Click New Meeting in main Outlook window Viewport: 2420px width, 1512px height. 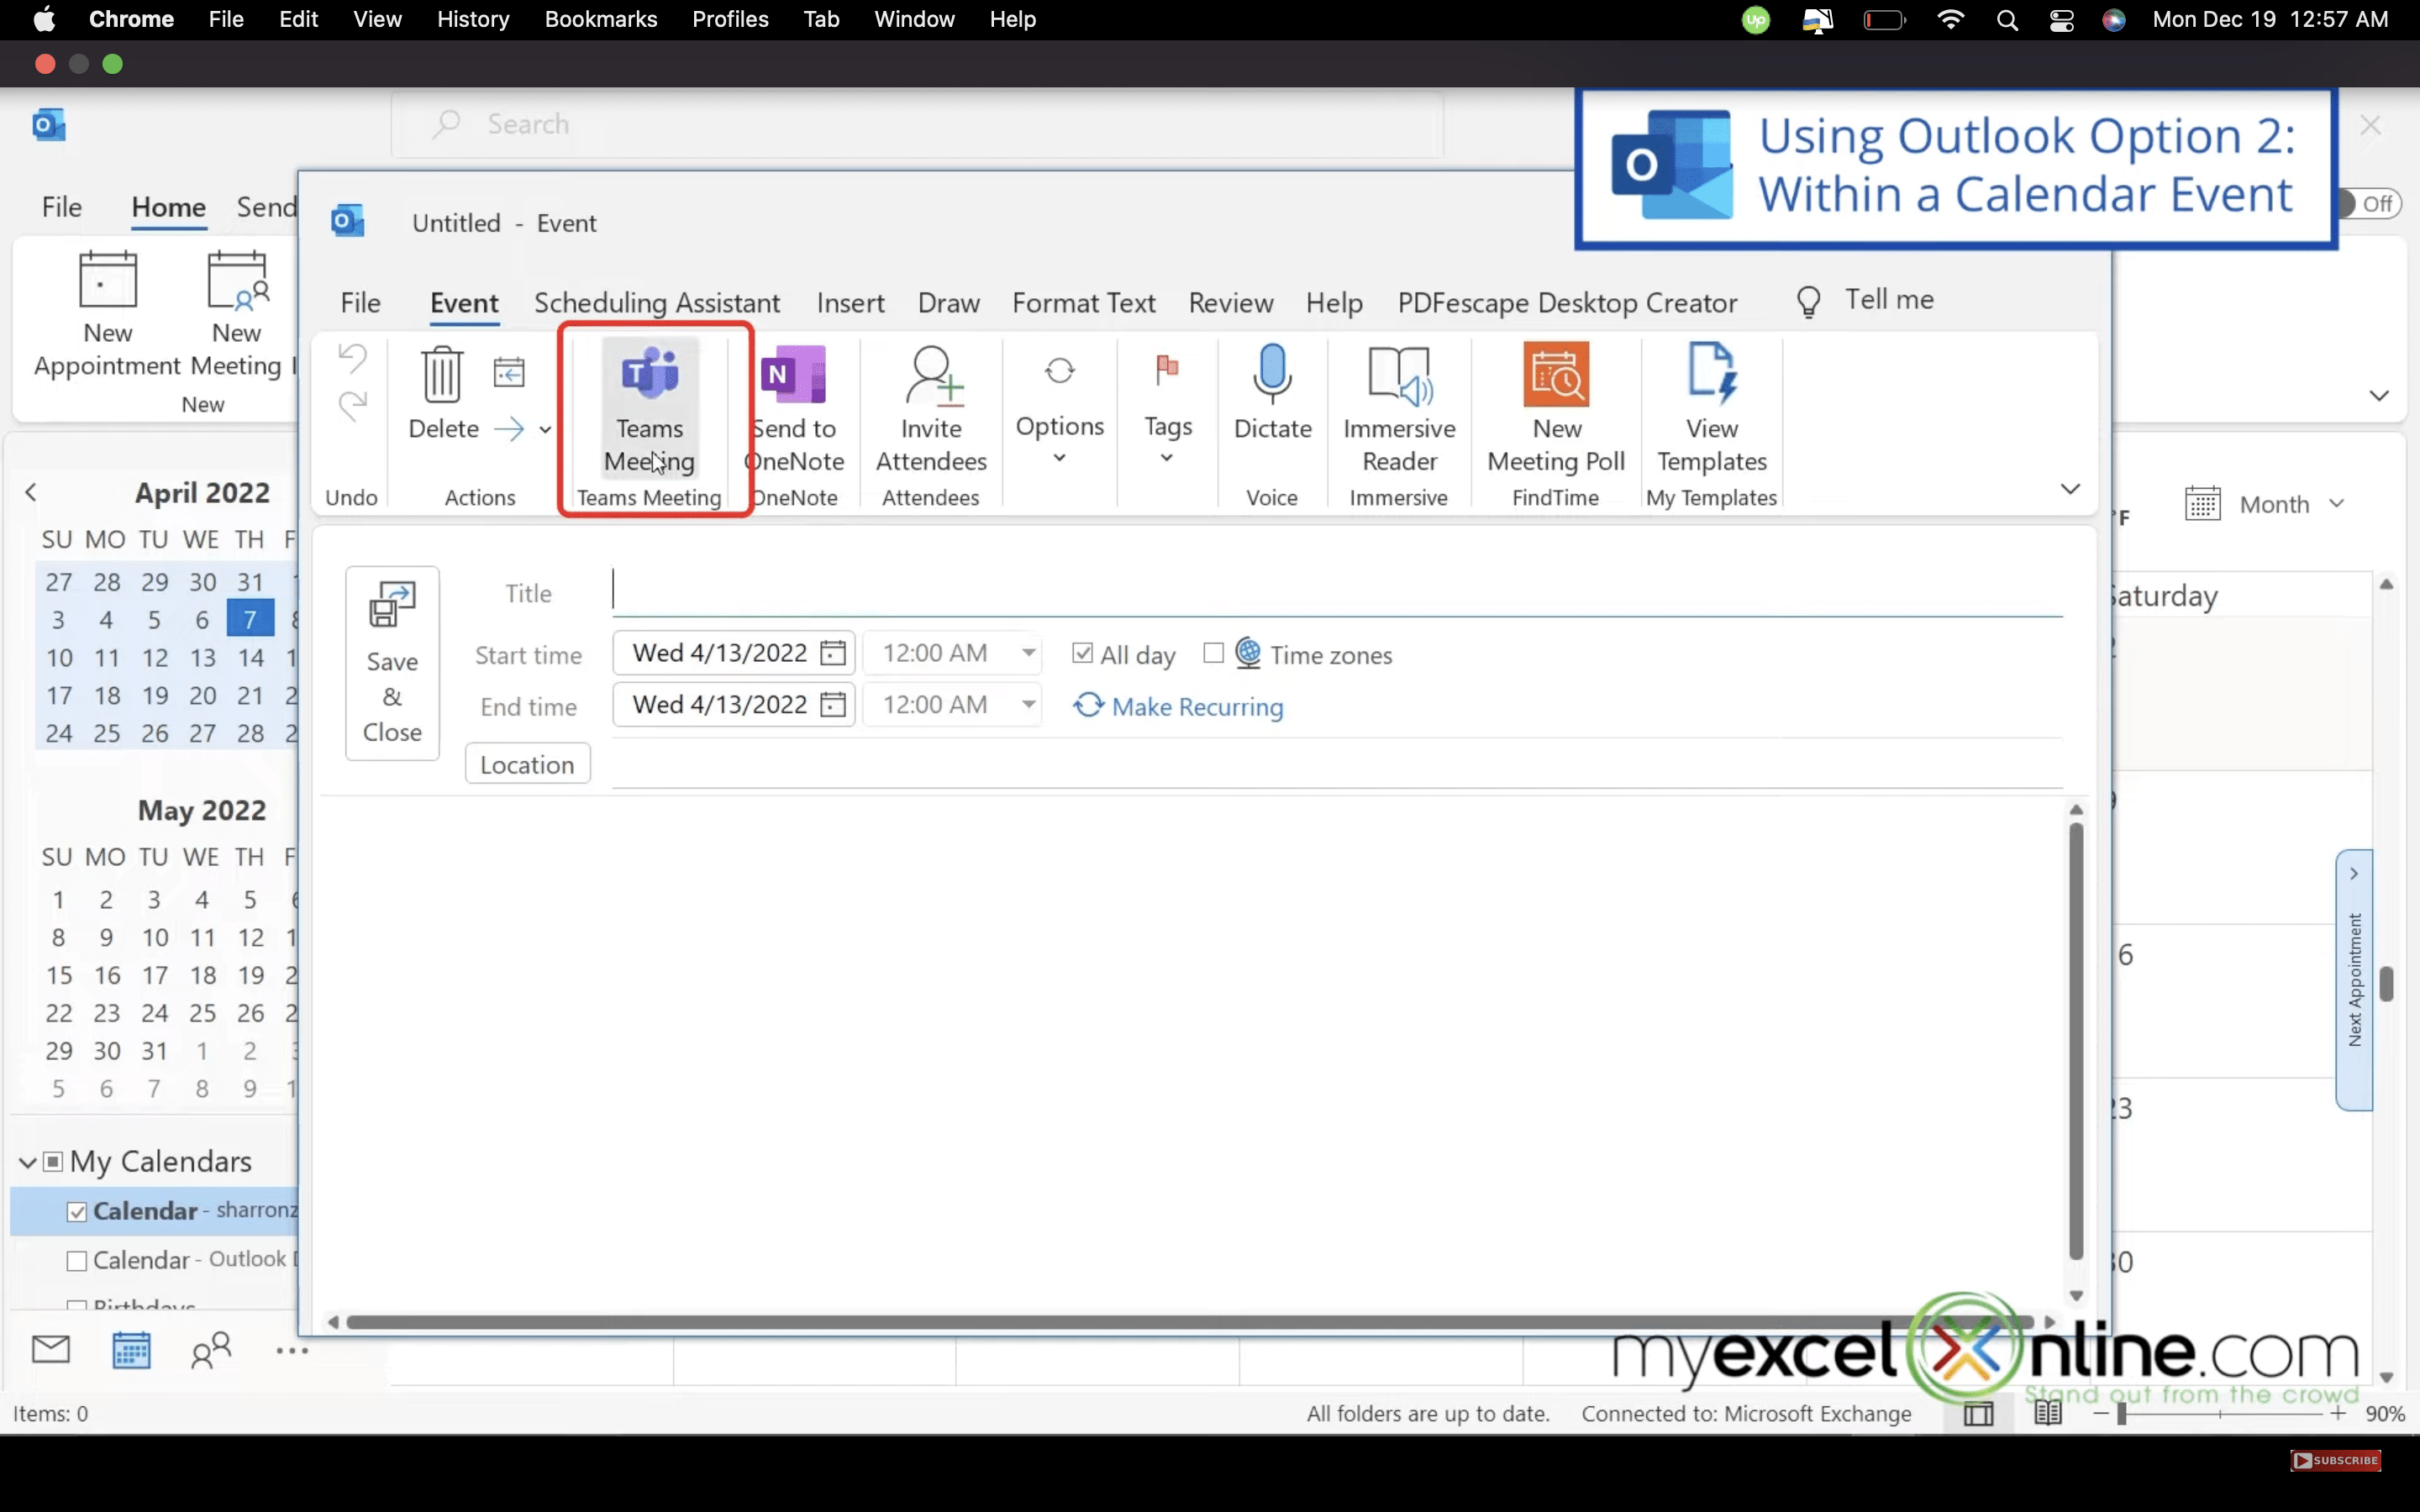pos(236,314)
